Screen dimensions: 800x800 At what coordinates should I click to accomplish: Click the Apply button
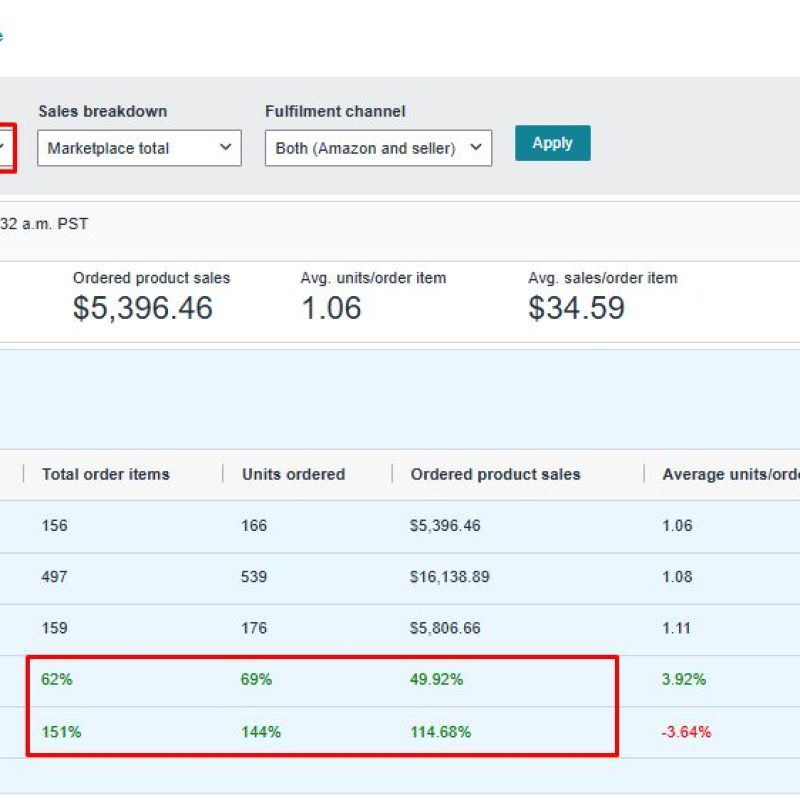click(552, 143)
